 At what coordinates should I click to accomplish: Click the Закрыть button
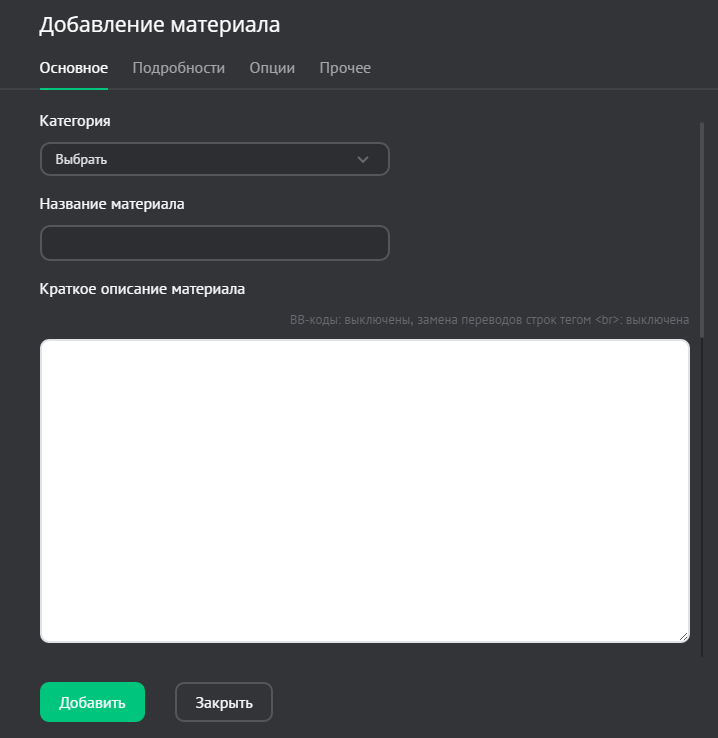click(x=224, y=702)
